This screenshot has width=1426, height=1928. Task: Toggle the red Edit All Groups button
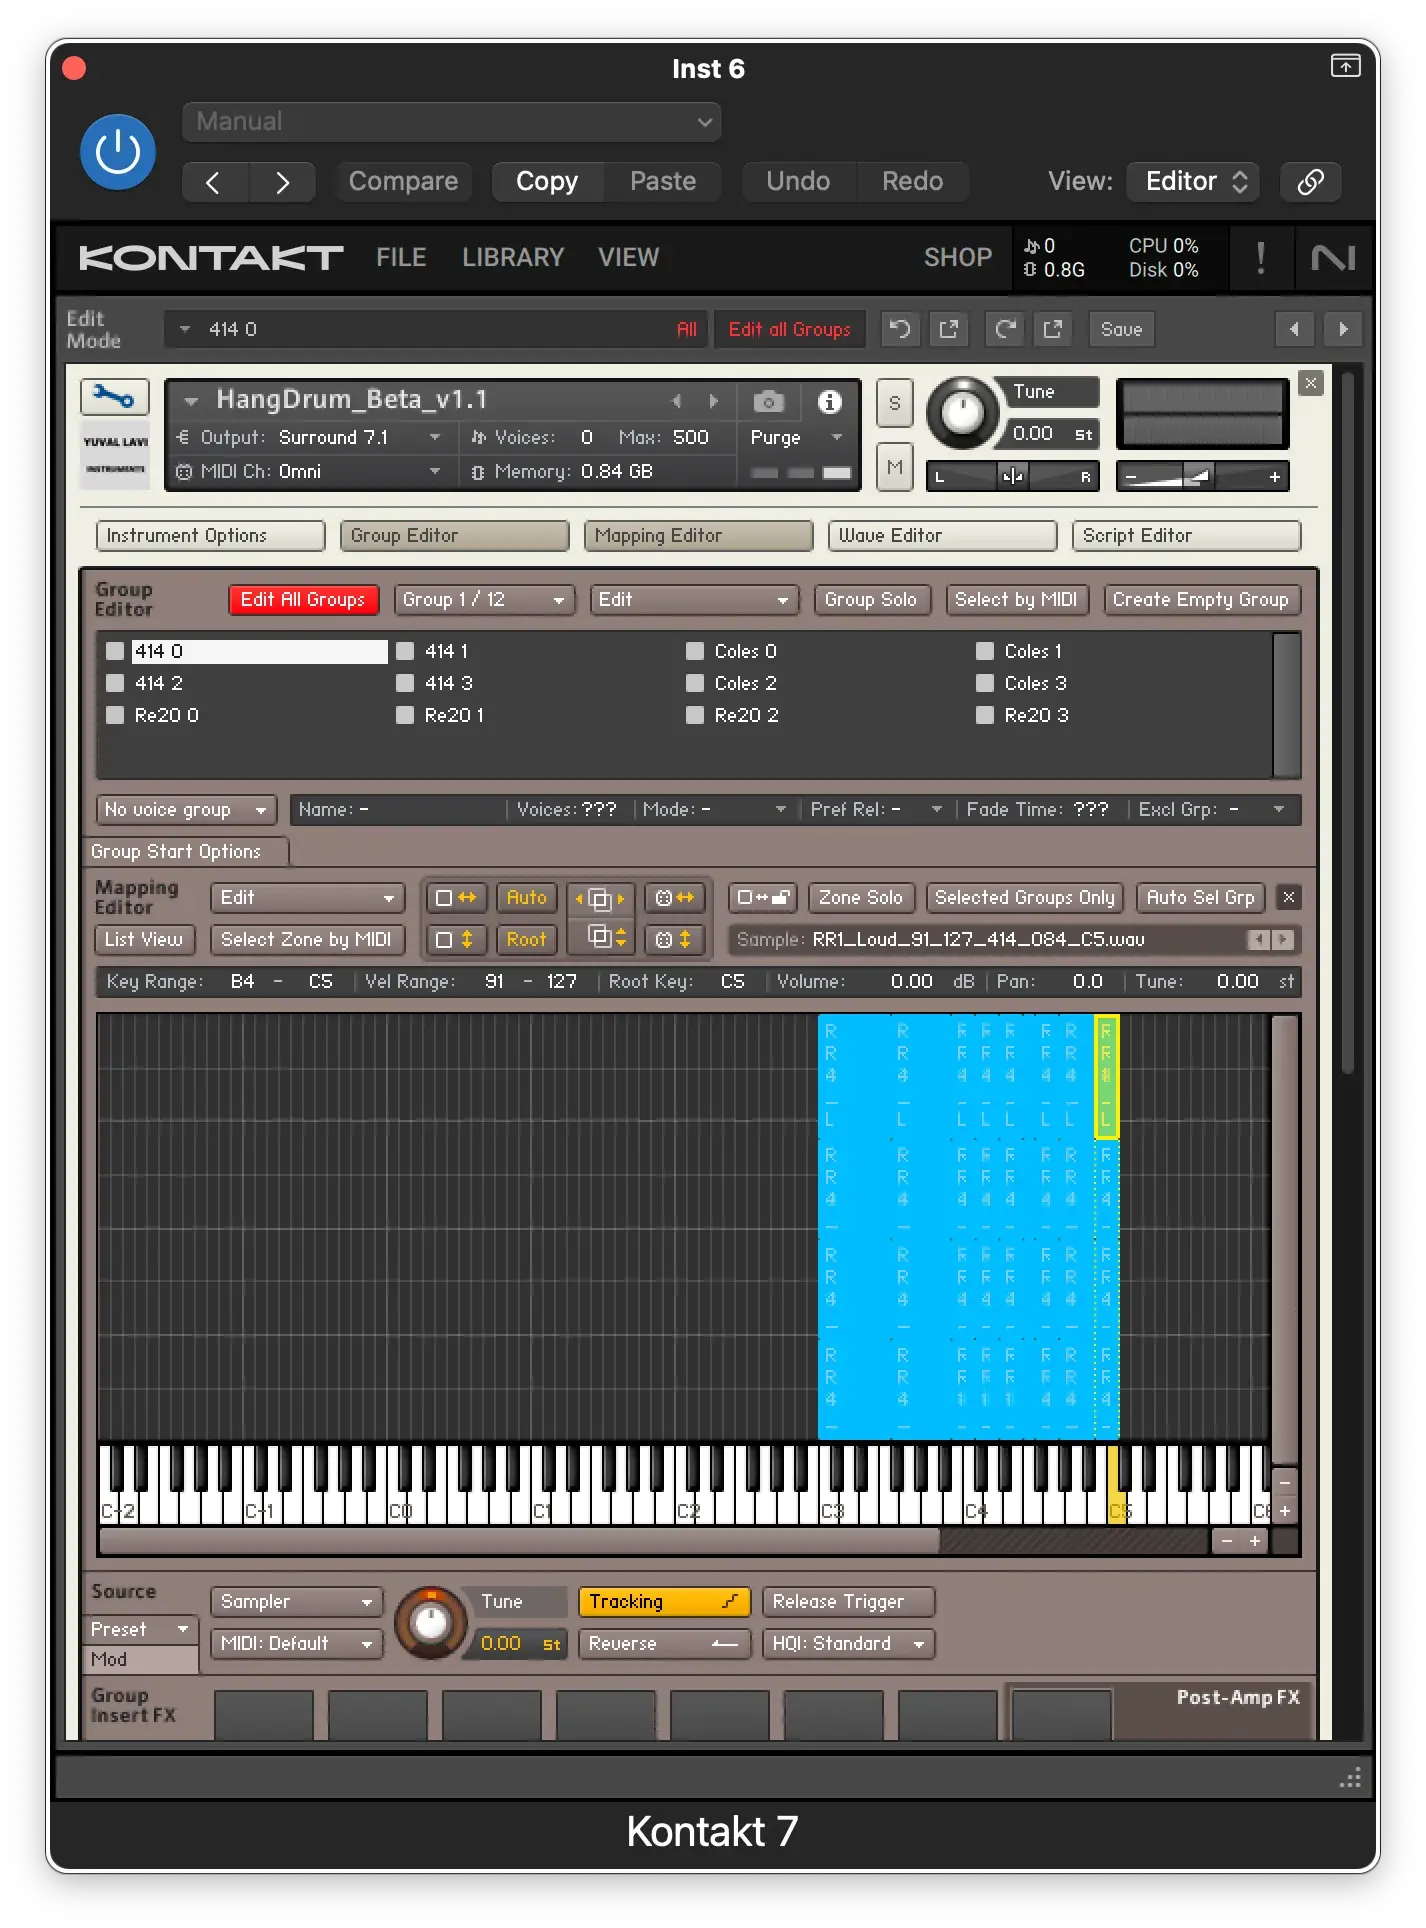coord(303,600)
